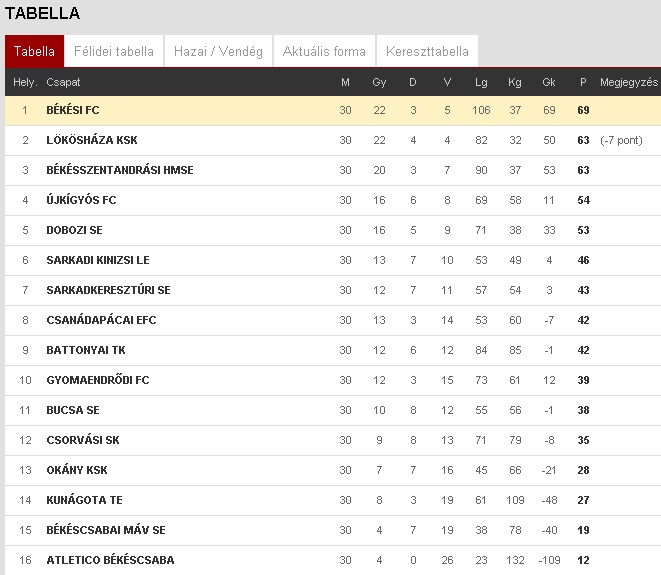
Task: Click the P points column header
Action: 583,82
